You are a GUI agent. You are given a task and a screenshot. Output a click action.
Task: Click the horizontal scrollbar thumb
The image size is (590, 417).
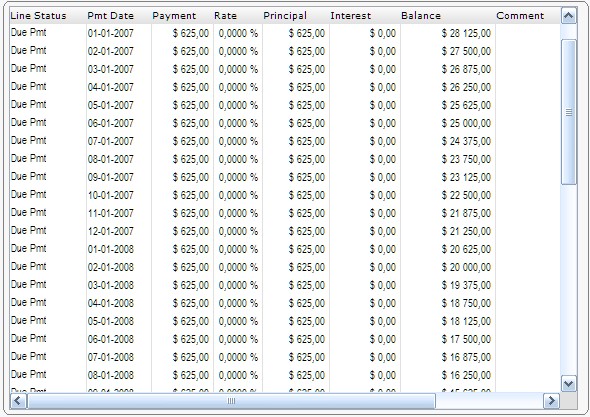point(231,401)
